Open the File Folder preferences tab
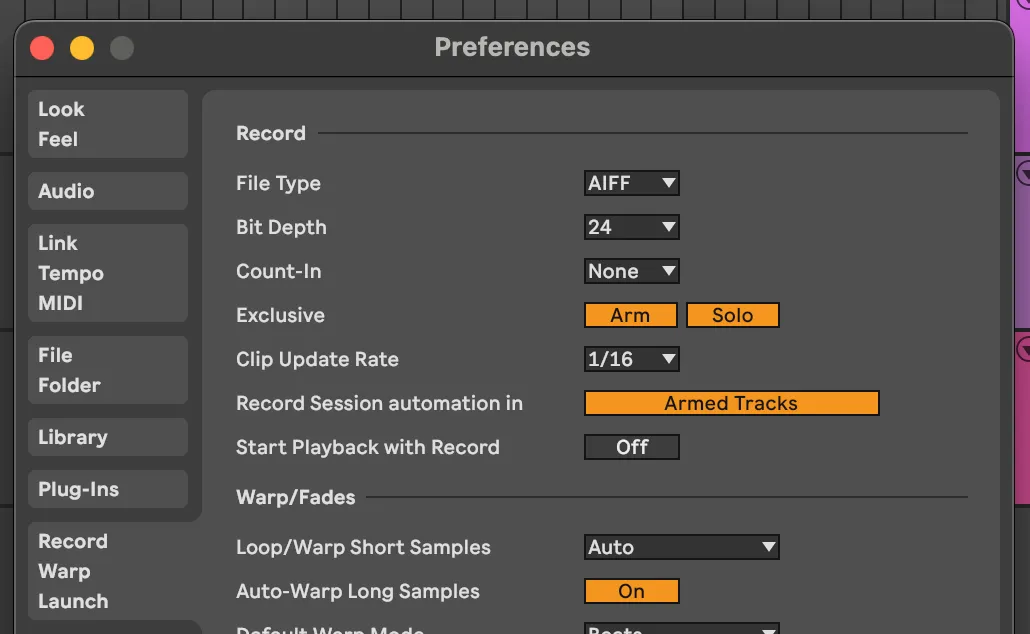 [107, 370]
